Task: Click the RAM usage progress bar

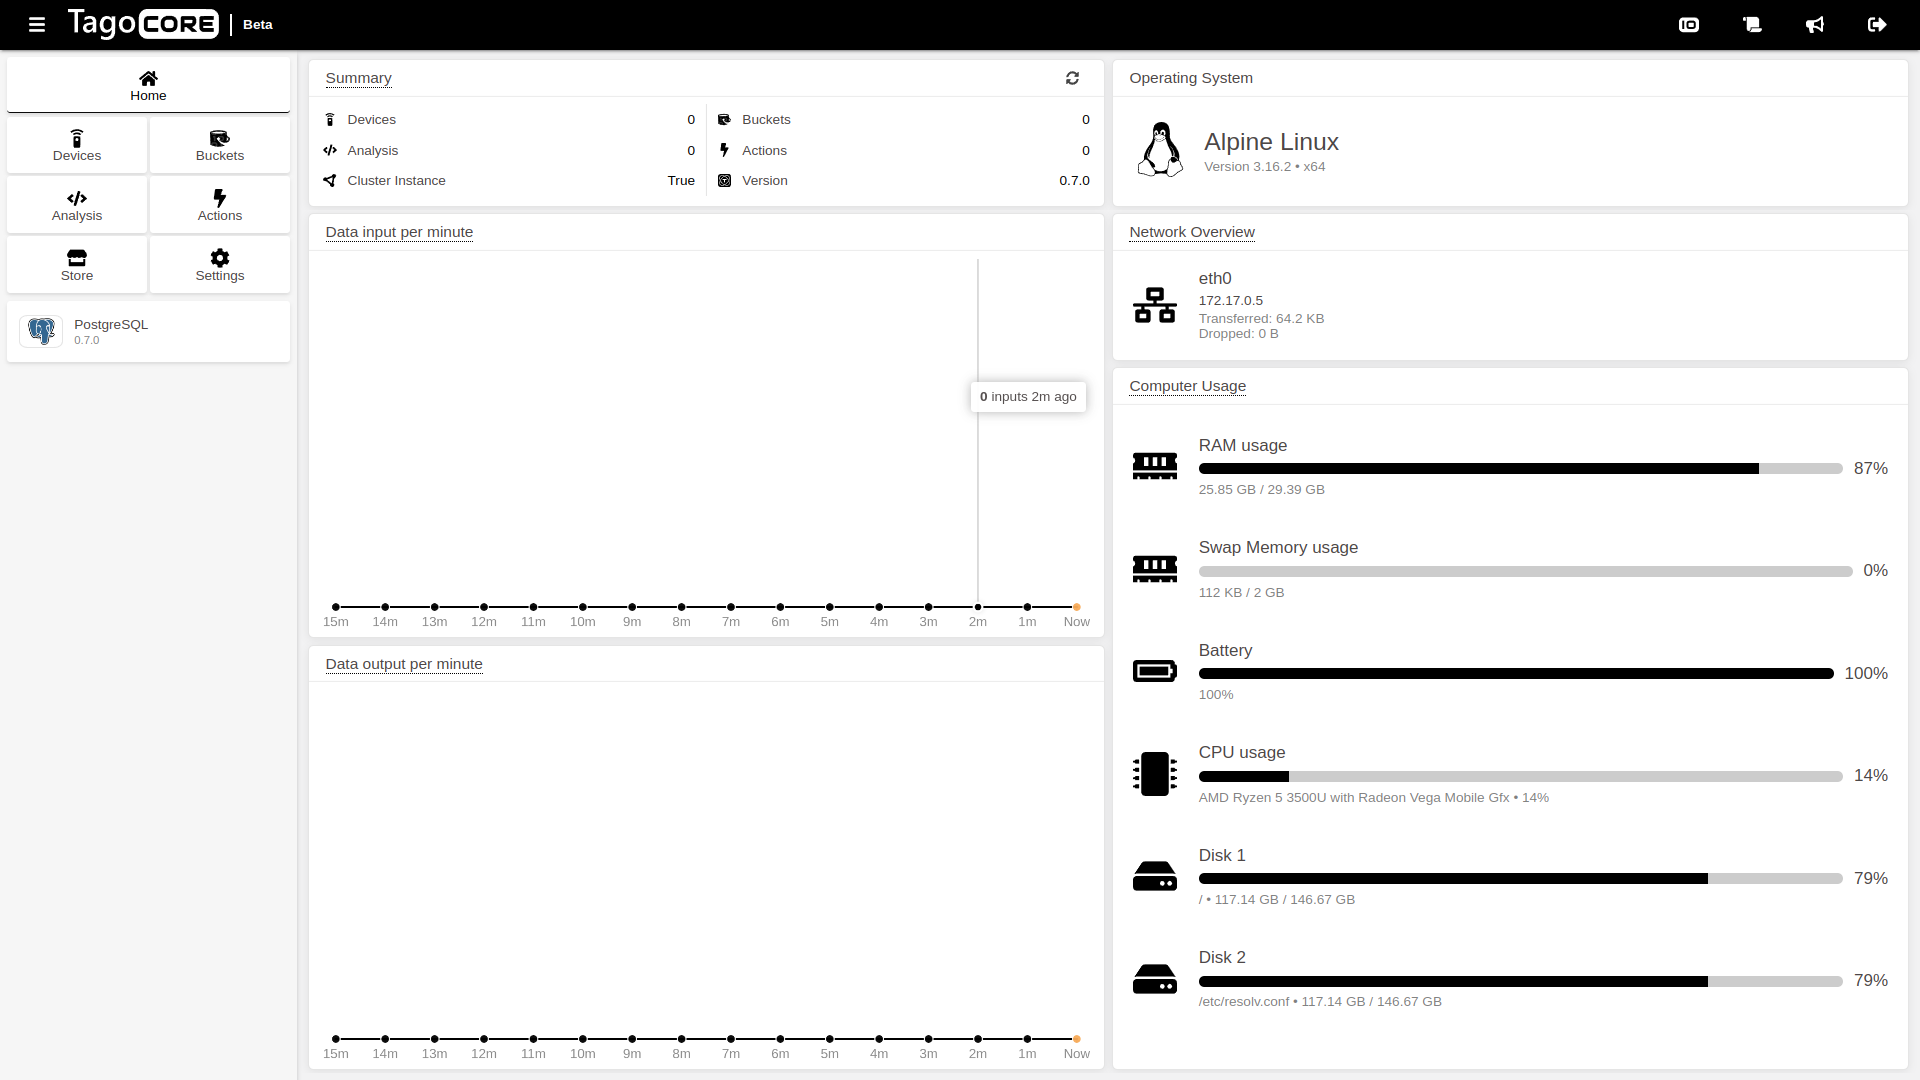Action: click(1519, 469)
